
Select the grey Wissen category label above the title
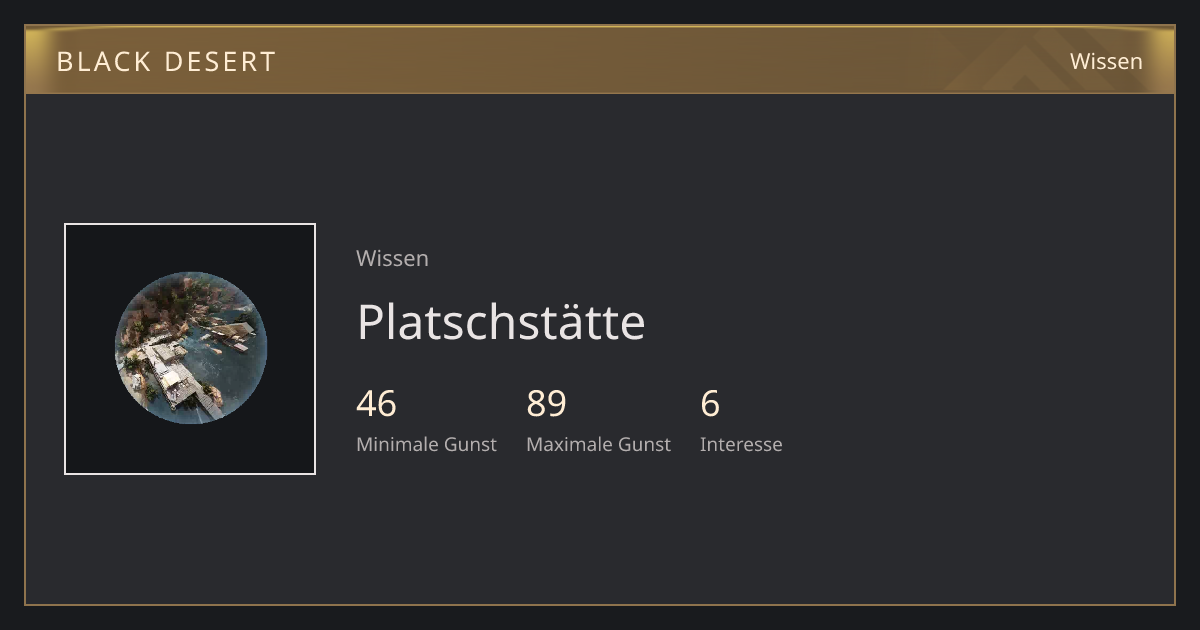[392, 258]
